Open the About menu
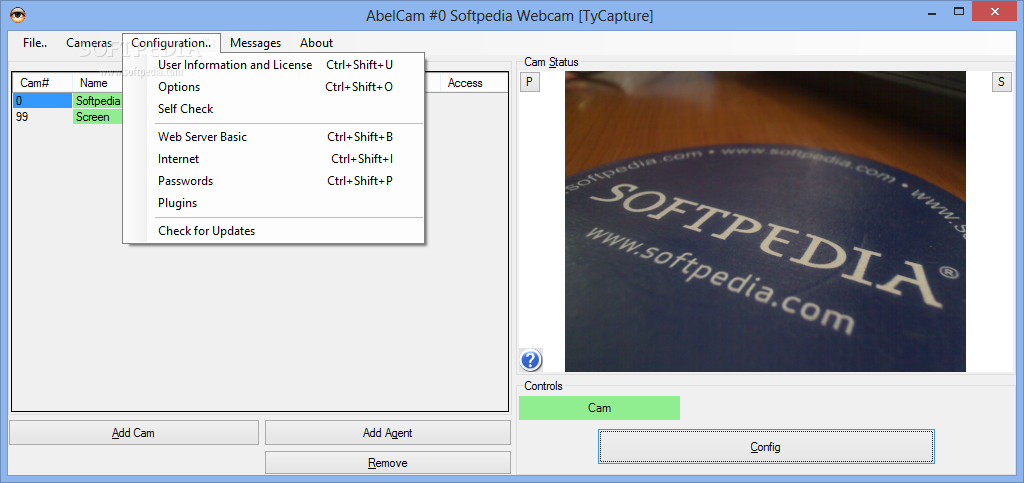 [317, 42]
